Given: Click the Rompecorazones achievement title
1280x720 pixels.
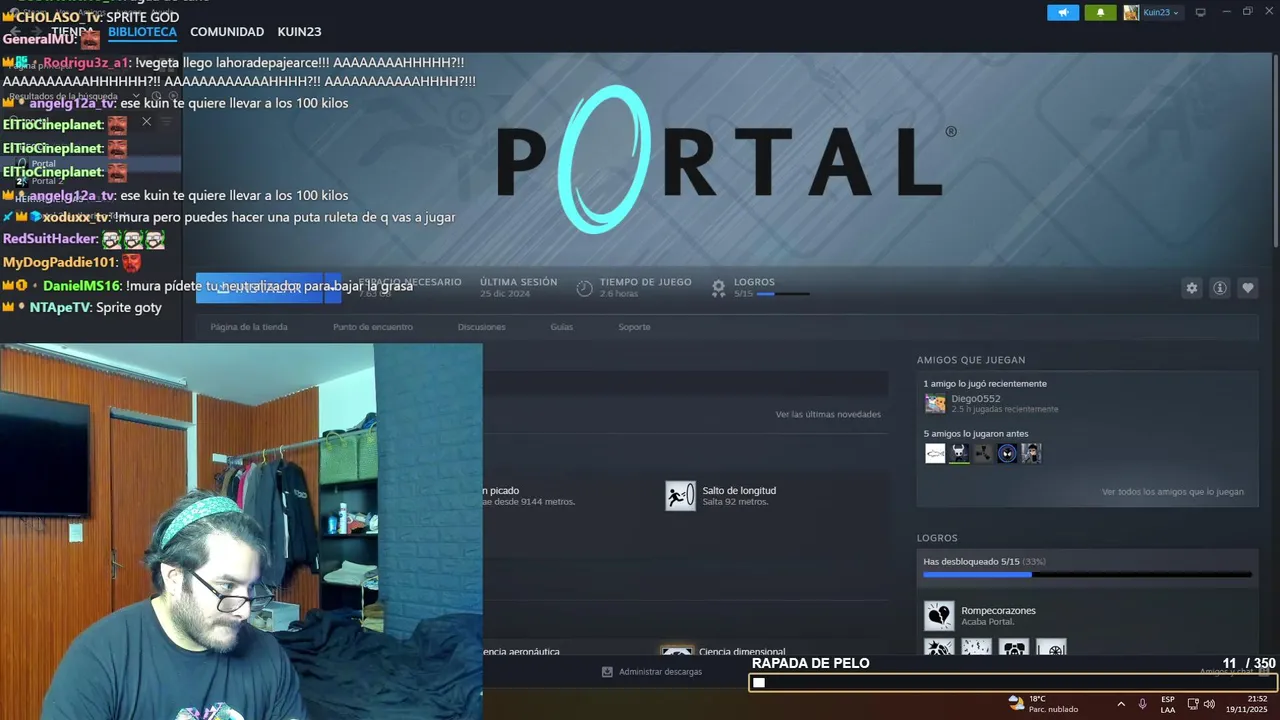Looking at the screenshot, I should pyautogui.click(x=998, y=610).
